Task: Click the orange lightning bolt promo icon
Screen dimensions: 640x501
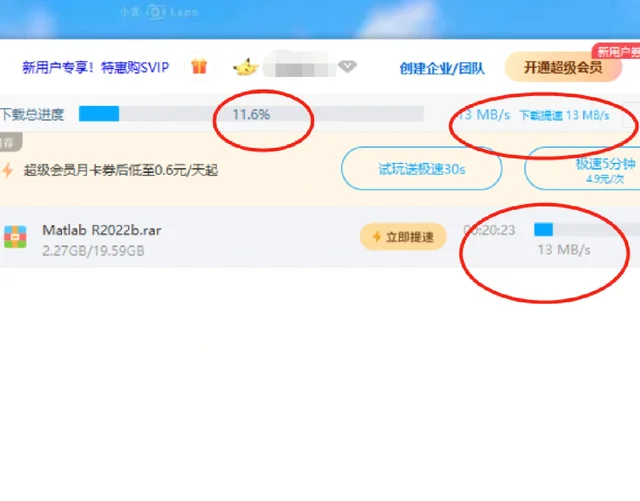Action: [x=7, y=170]
